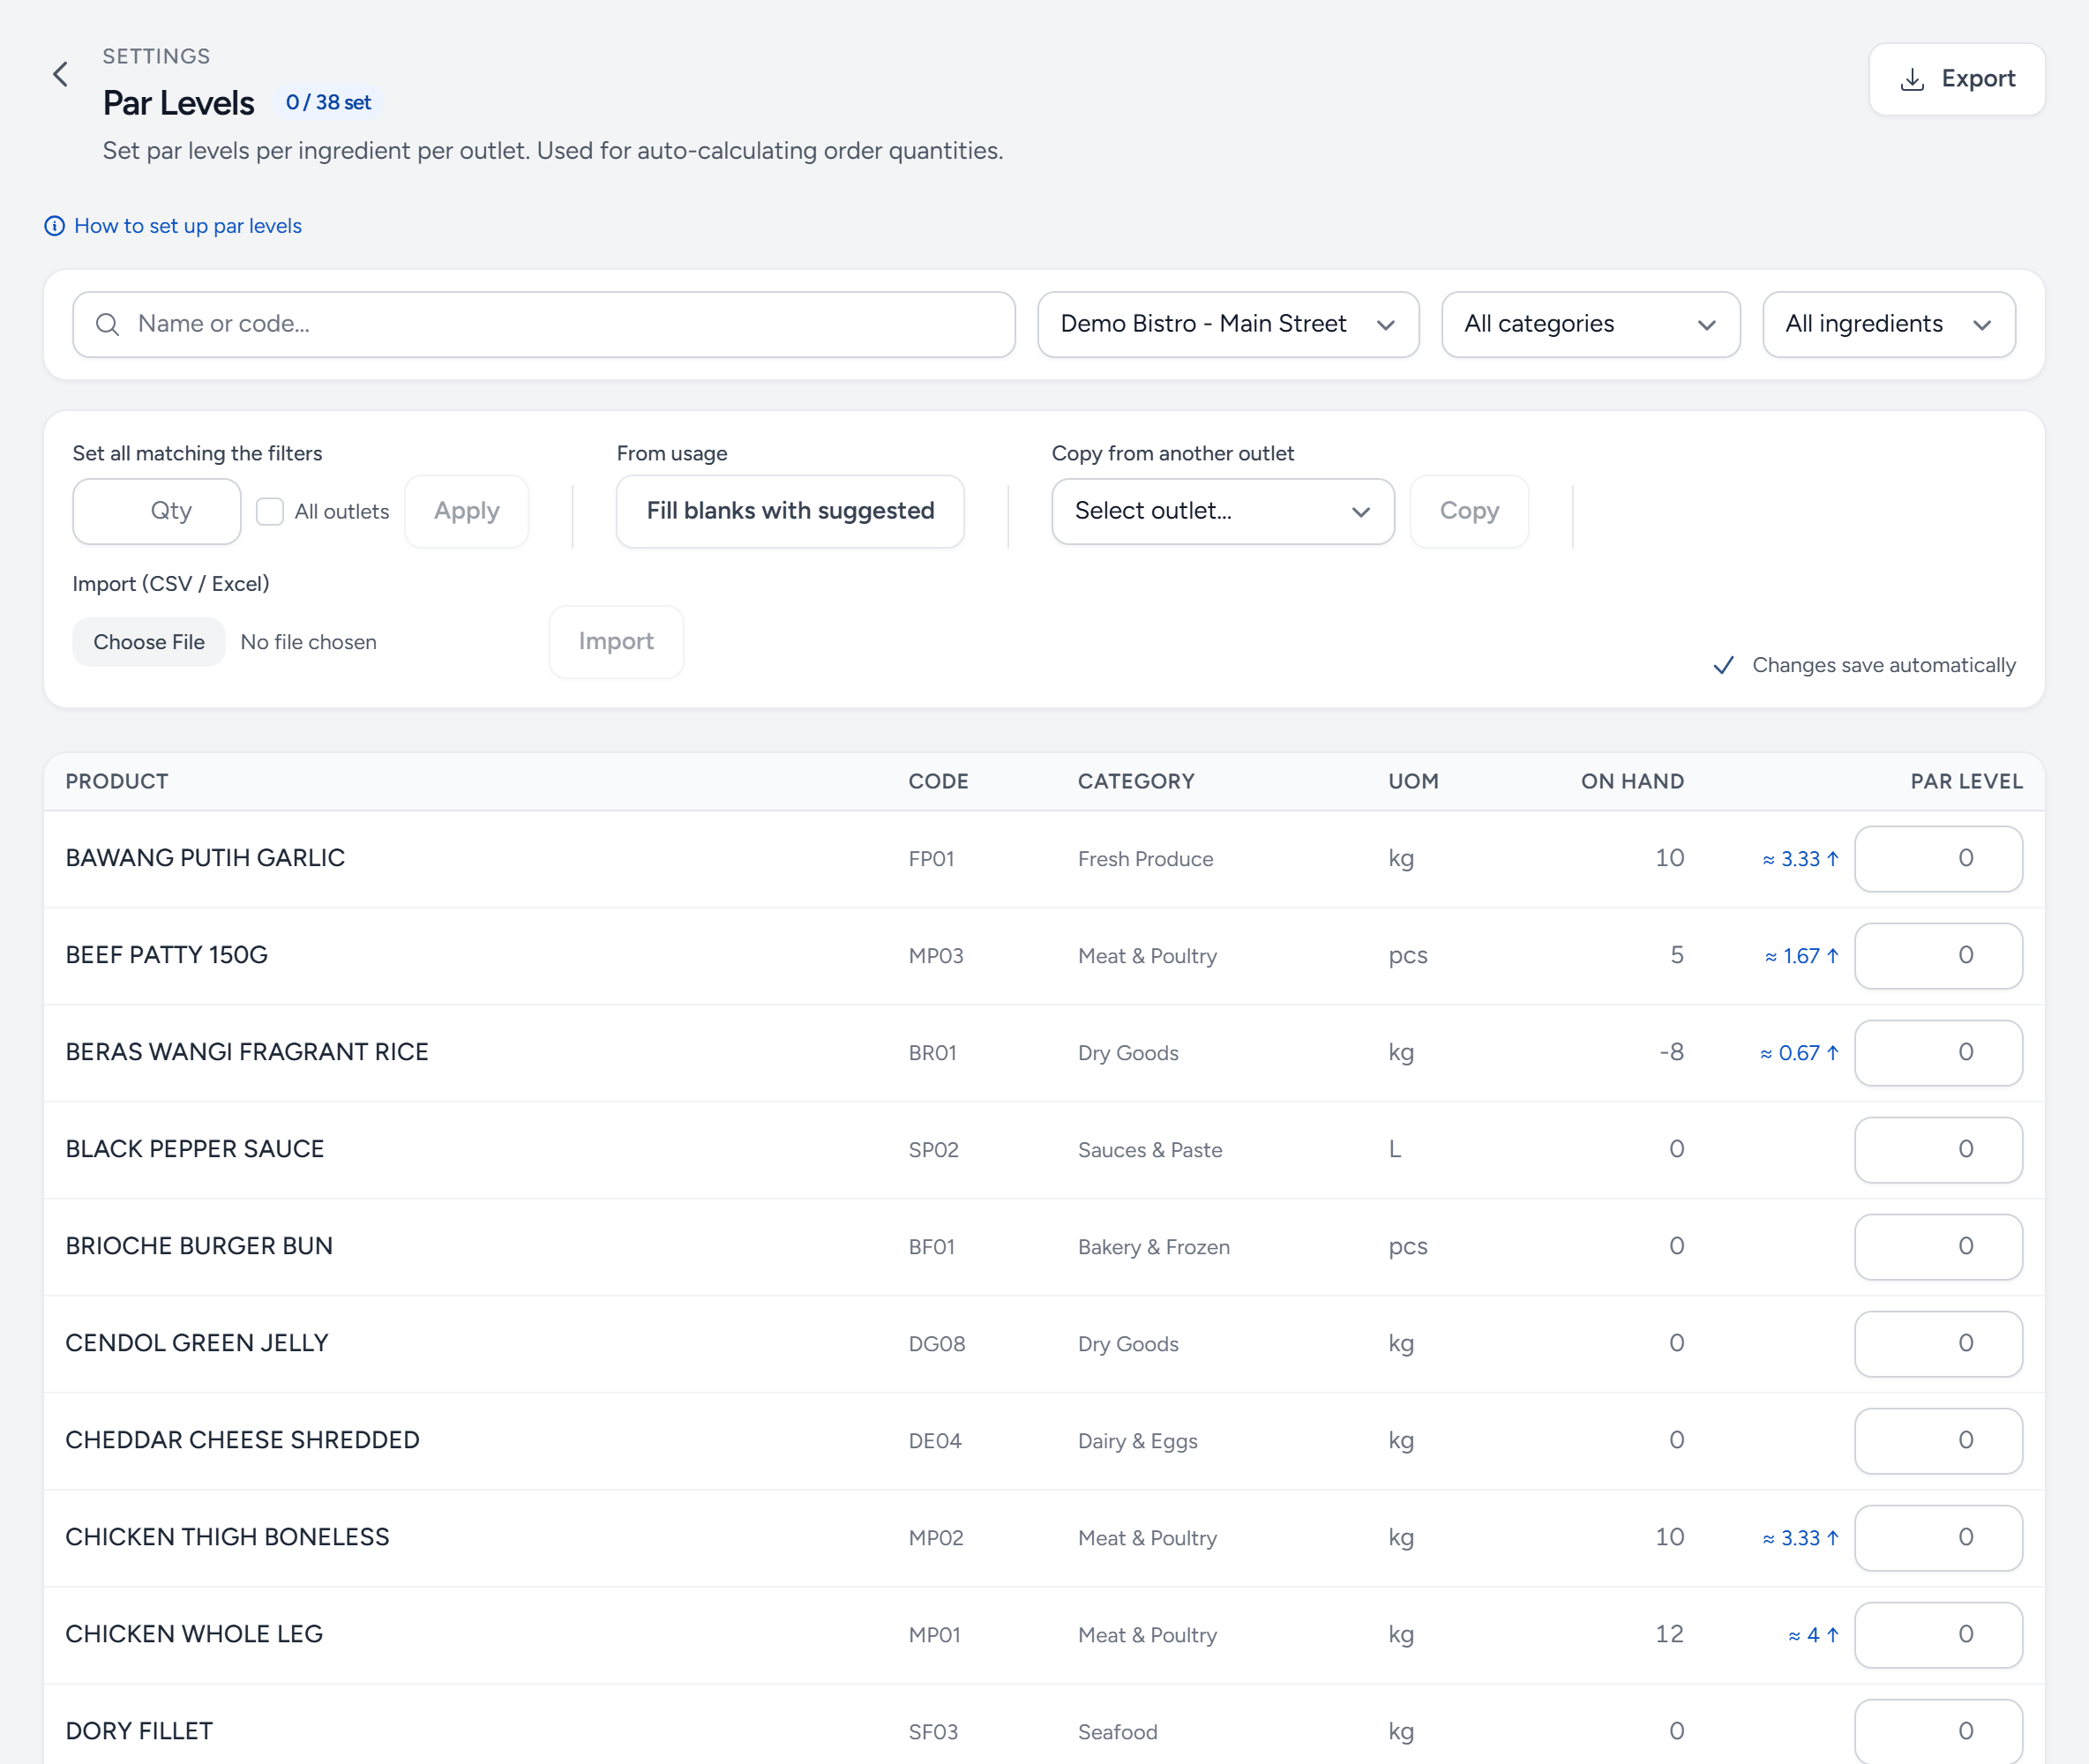Edit par level for Beef Patty 150G
Screen dimensions: 2089x1764
tap(1938, 956)
